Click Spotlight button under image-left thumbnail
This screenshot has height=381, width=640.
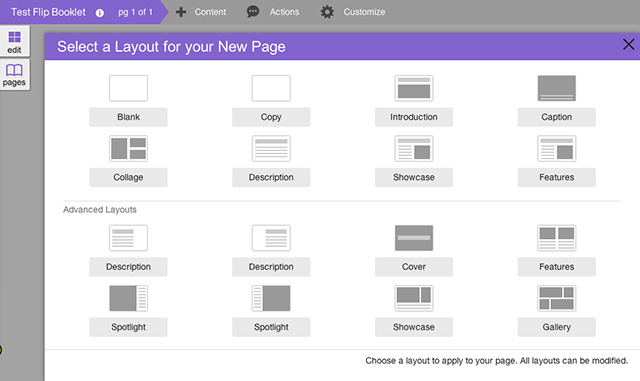pos(128,328)
